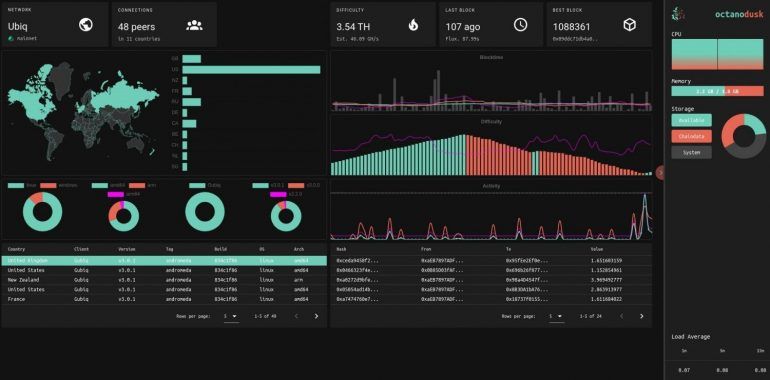Click the 1-5 of 48 pagination text
The width and height of the screenshot is (770, 380).
click(265, 317)
